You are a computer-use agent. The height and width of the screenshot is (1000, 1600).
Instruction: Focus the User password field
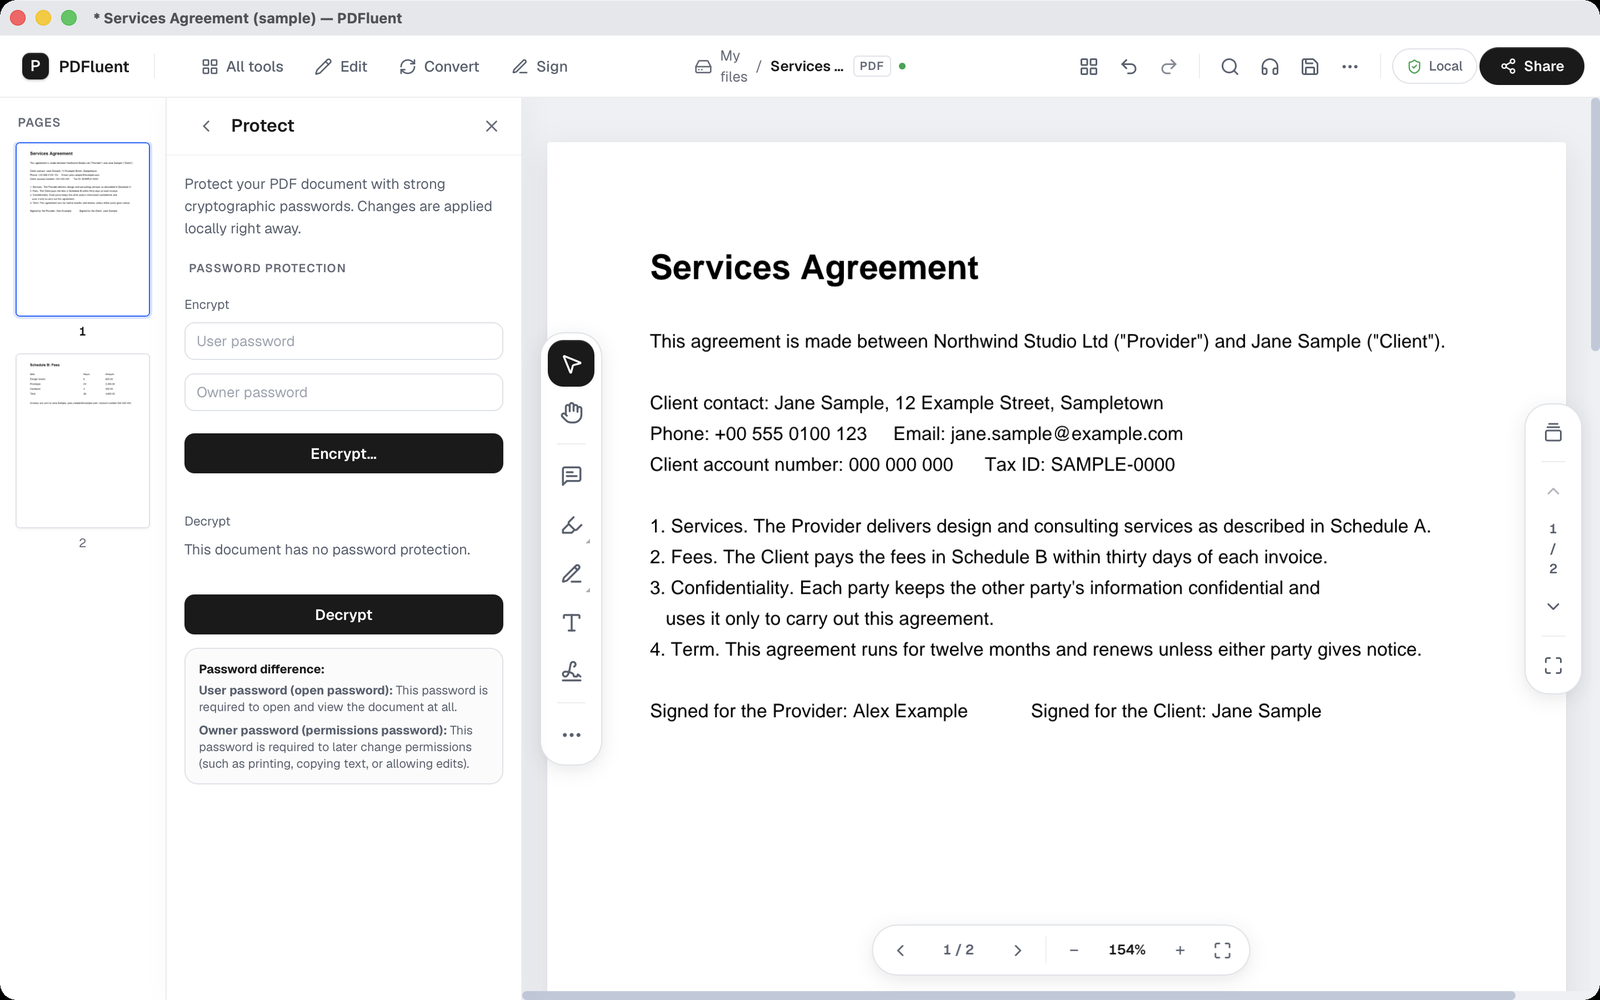(343, 341)
